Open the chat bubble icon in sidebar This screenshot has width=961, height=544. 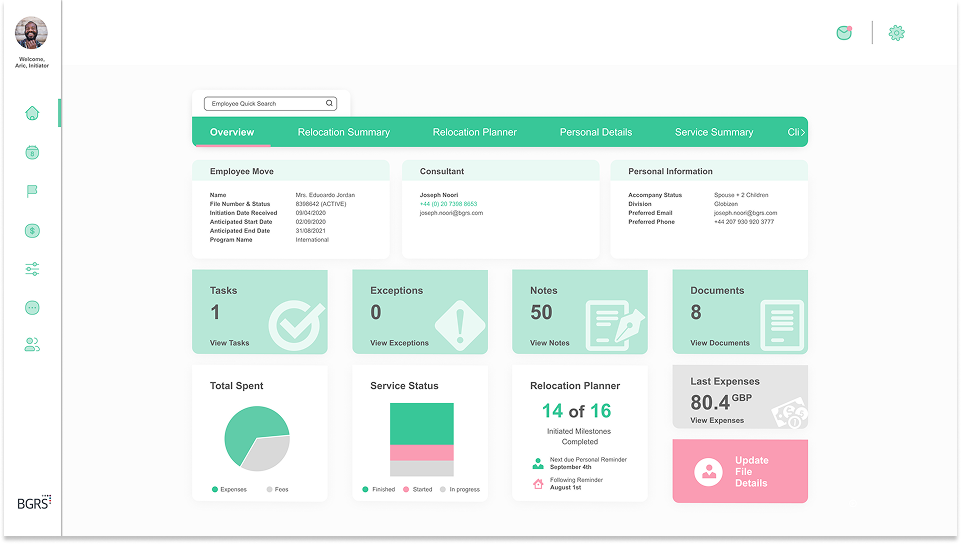pos(32,308)
